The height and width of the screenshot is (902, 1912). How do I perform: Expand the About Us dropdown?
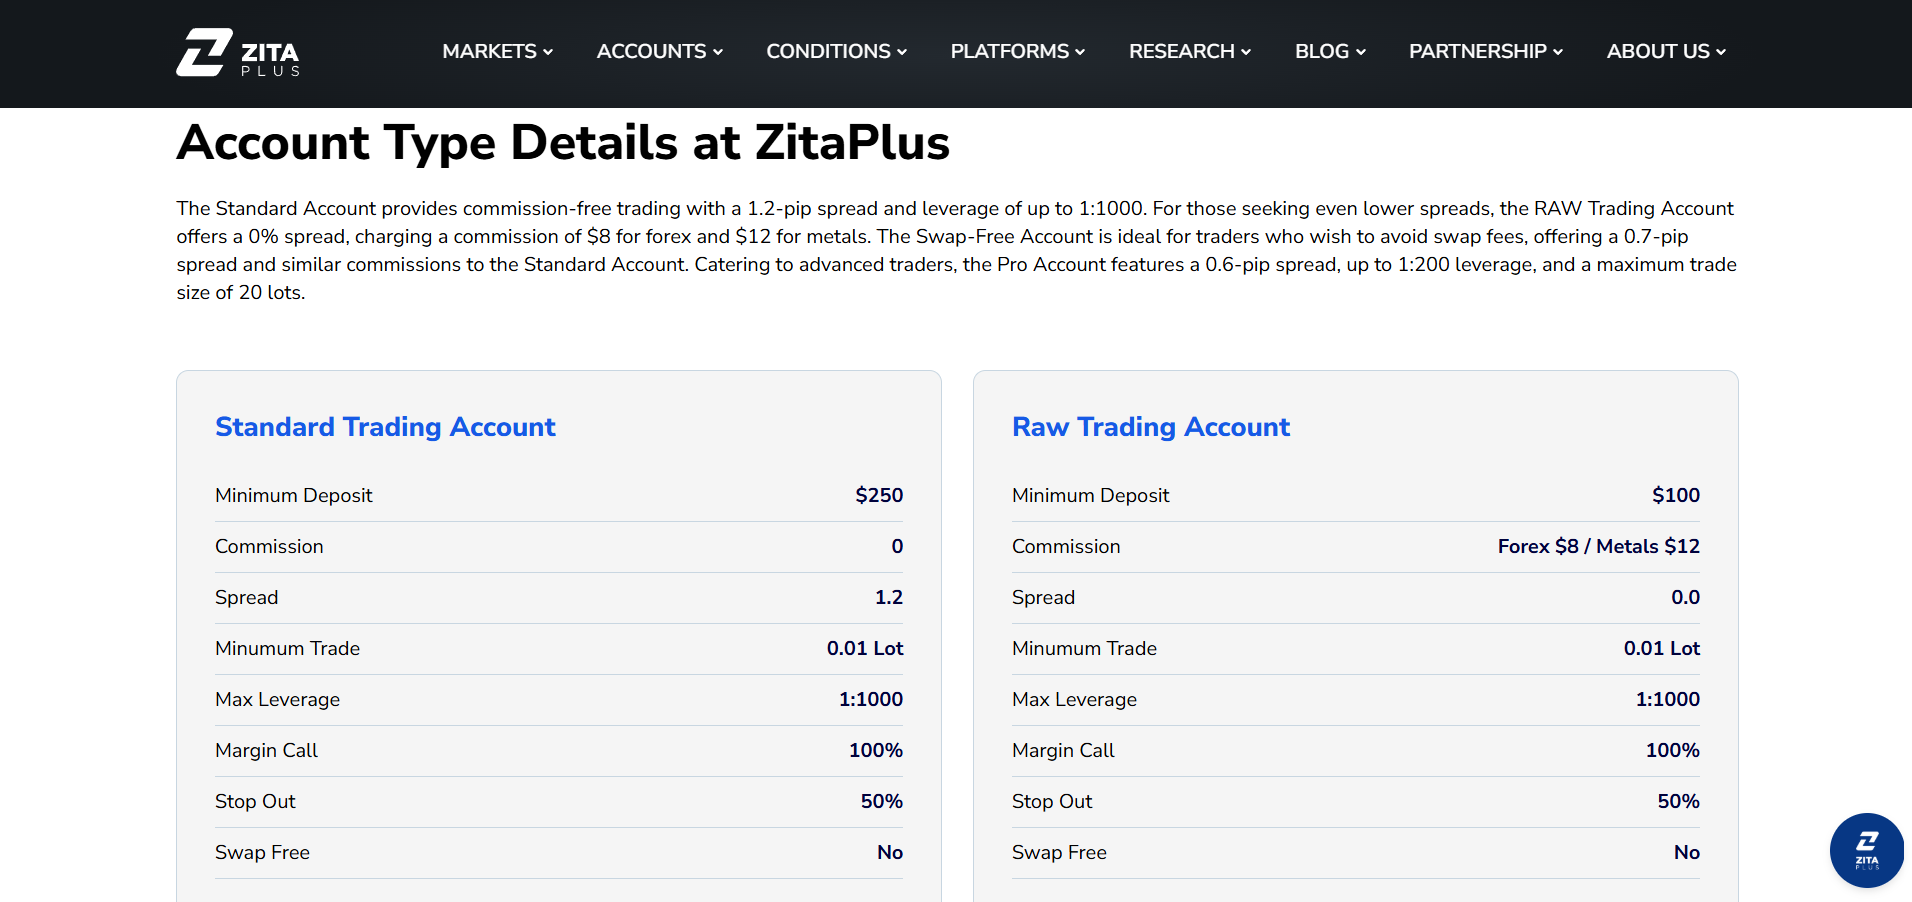point(1666,51)
